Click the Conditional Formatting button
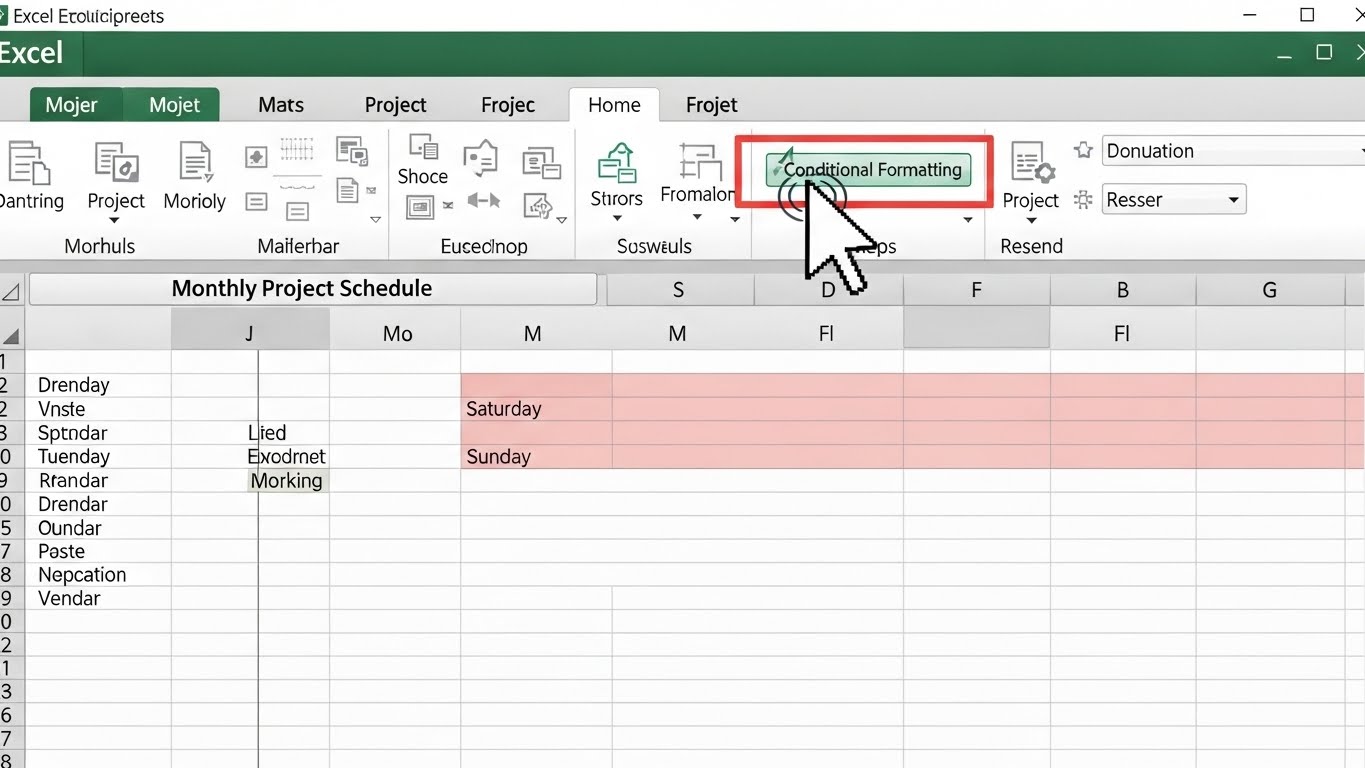1365x768 pixels. tap(866, 170)
